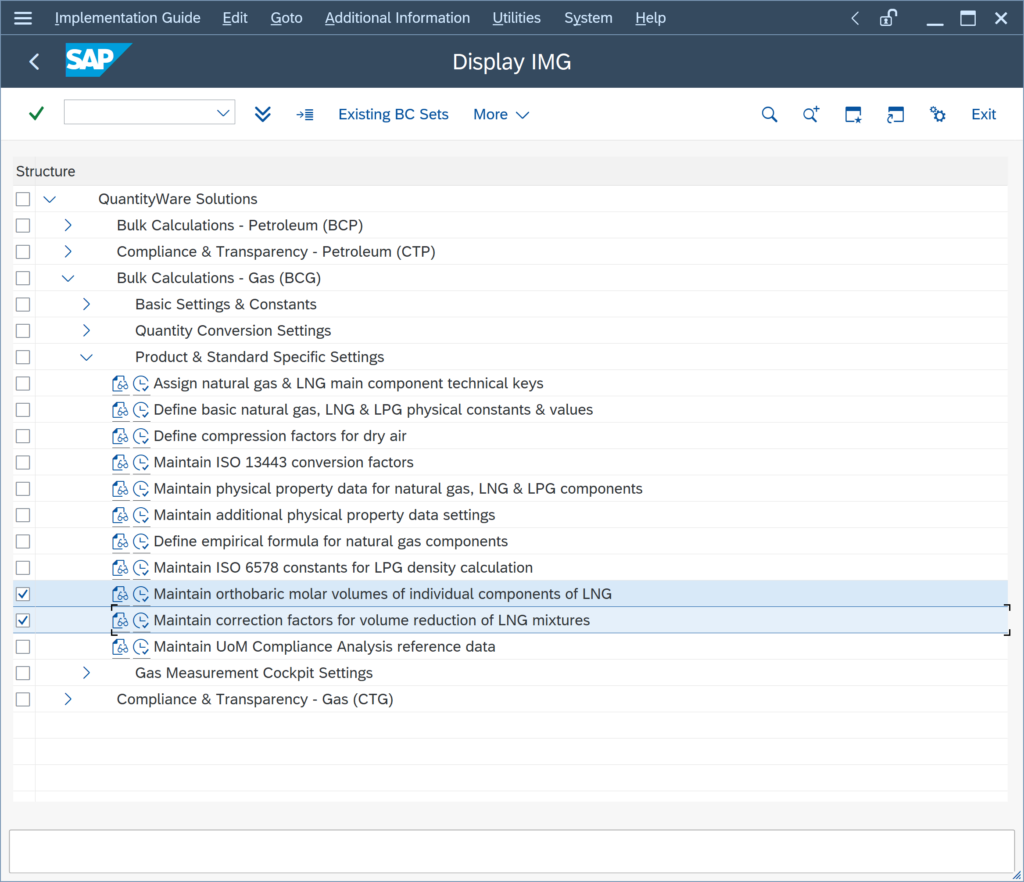Open the Goto menu
The width and height of the screenshot is (1024, 882).
(286, 18)
